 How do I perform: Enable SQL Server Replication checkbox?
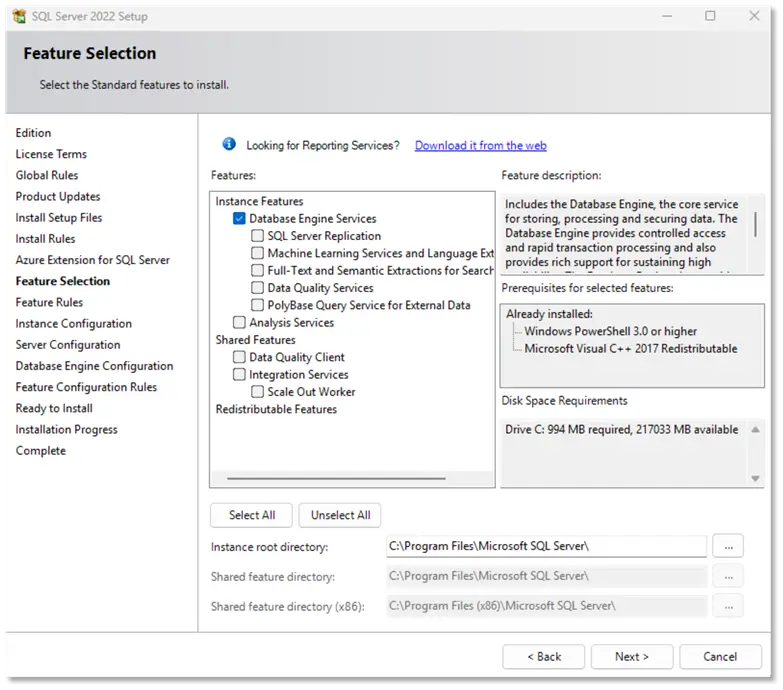pos(257,236)
